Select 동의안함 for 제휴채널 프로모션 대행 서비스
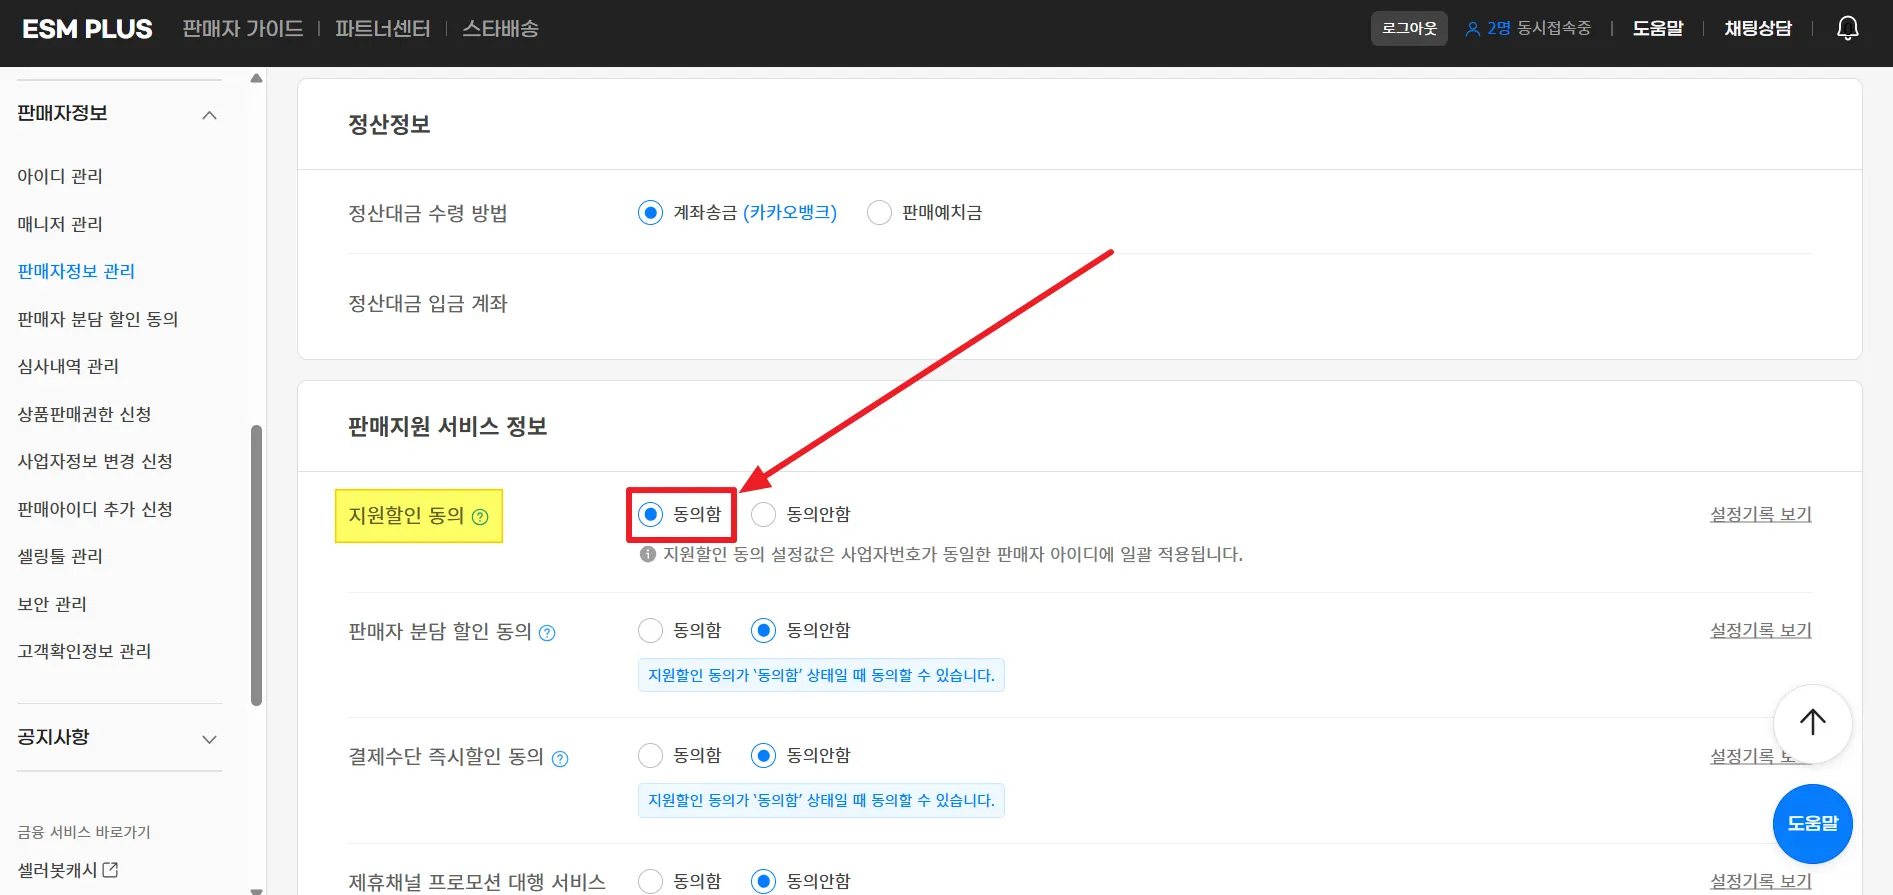Screen dimensions: 1893x895 point(763,881)
